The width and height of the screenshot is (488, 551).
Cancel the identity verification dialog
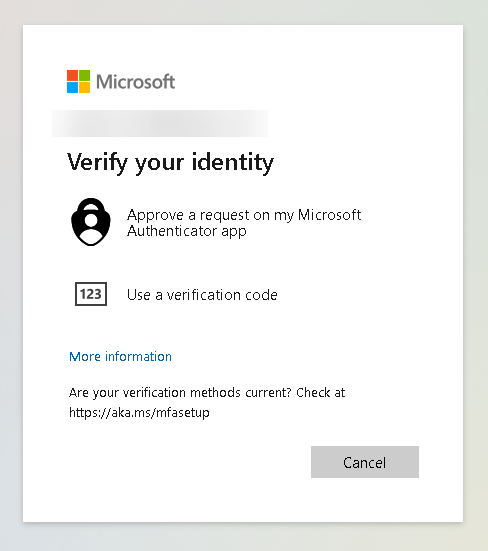point(365,462)
